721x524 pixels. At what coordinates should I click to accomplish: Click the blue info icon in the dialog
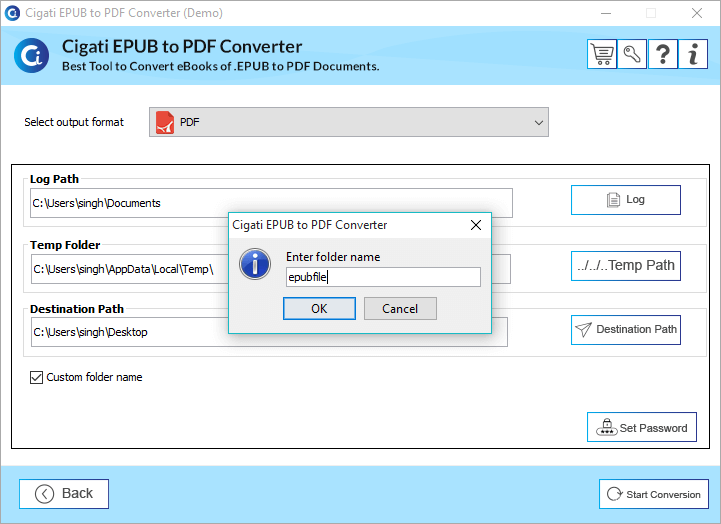click(x=255, y=264)
